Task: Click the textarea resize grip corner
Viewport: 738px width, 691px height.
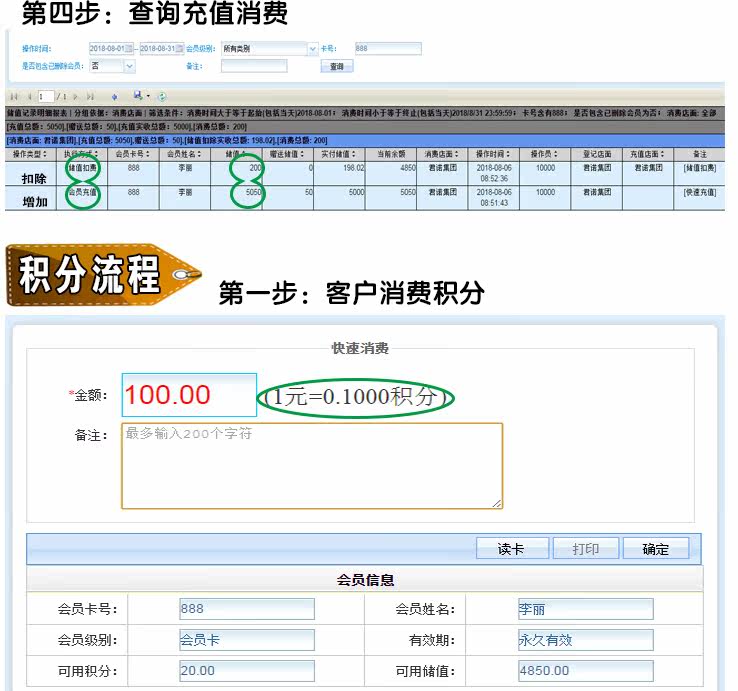Action: (x=497, y=504)
